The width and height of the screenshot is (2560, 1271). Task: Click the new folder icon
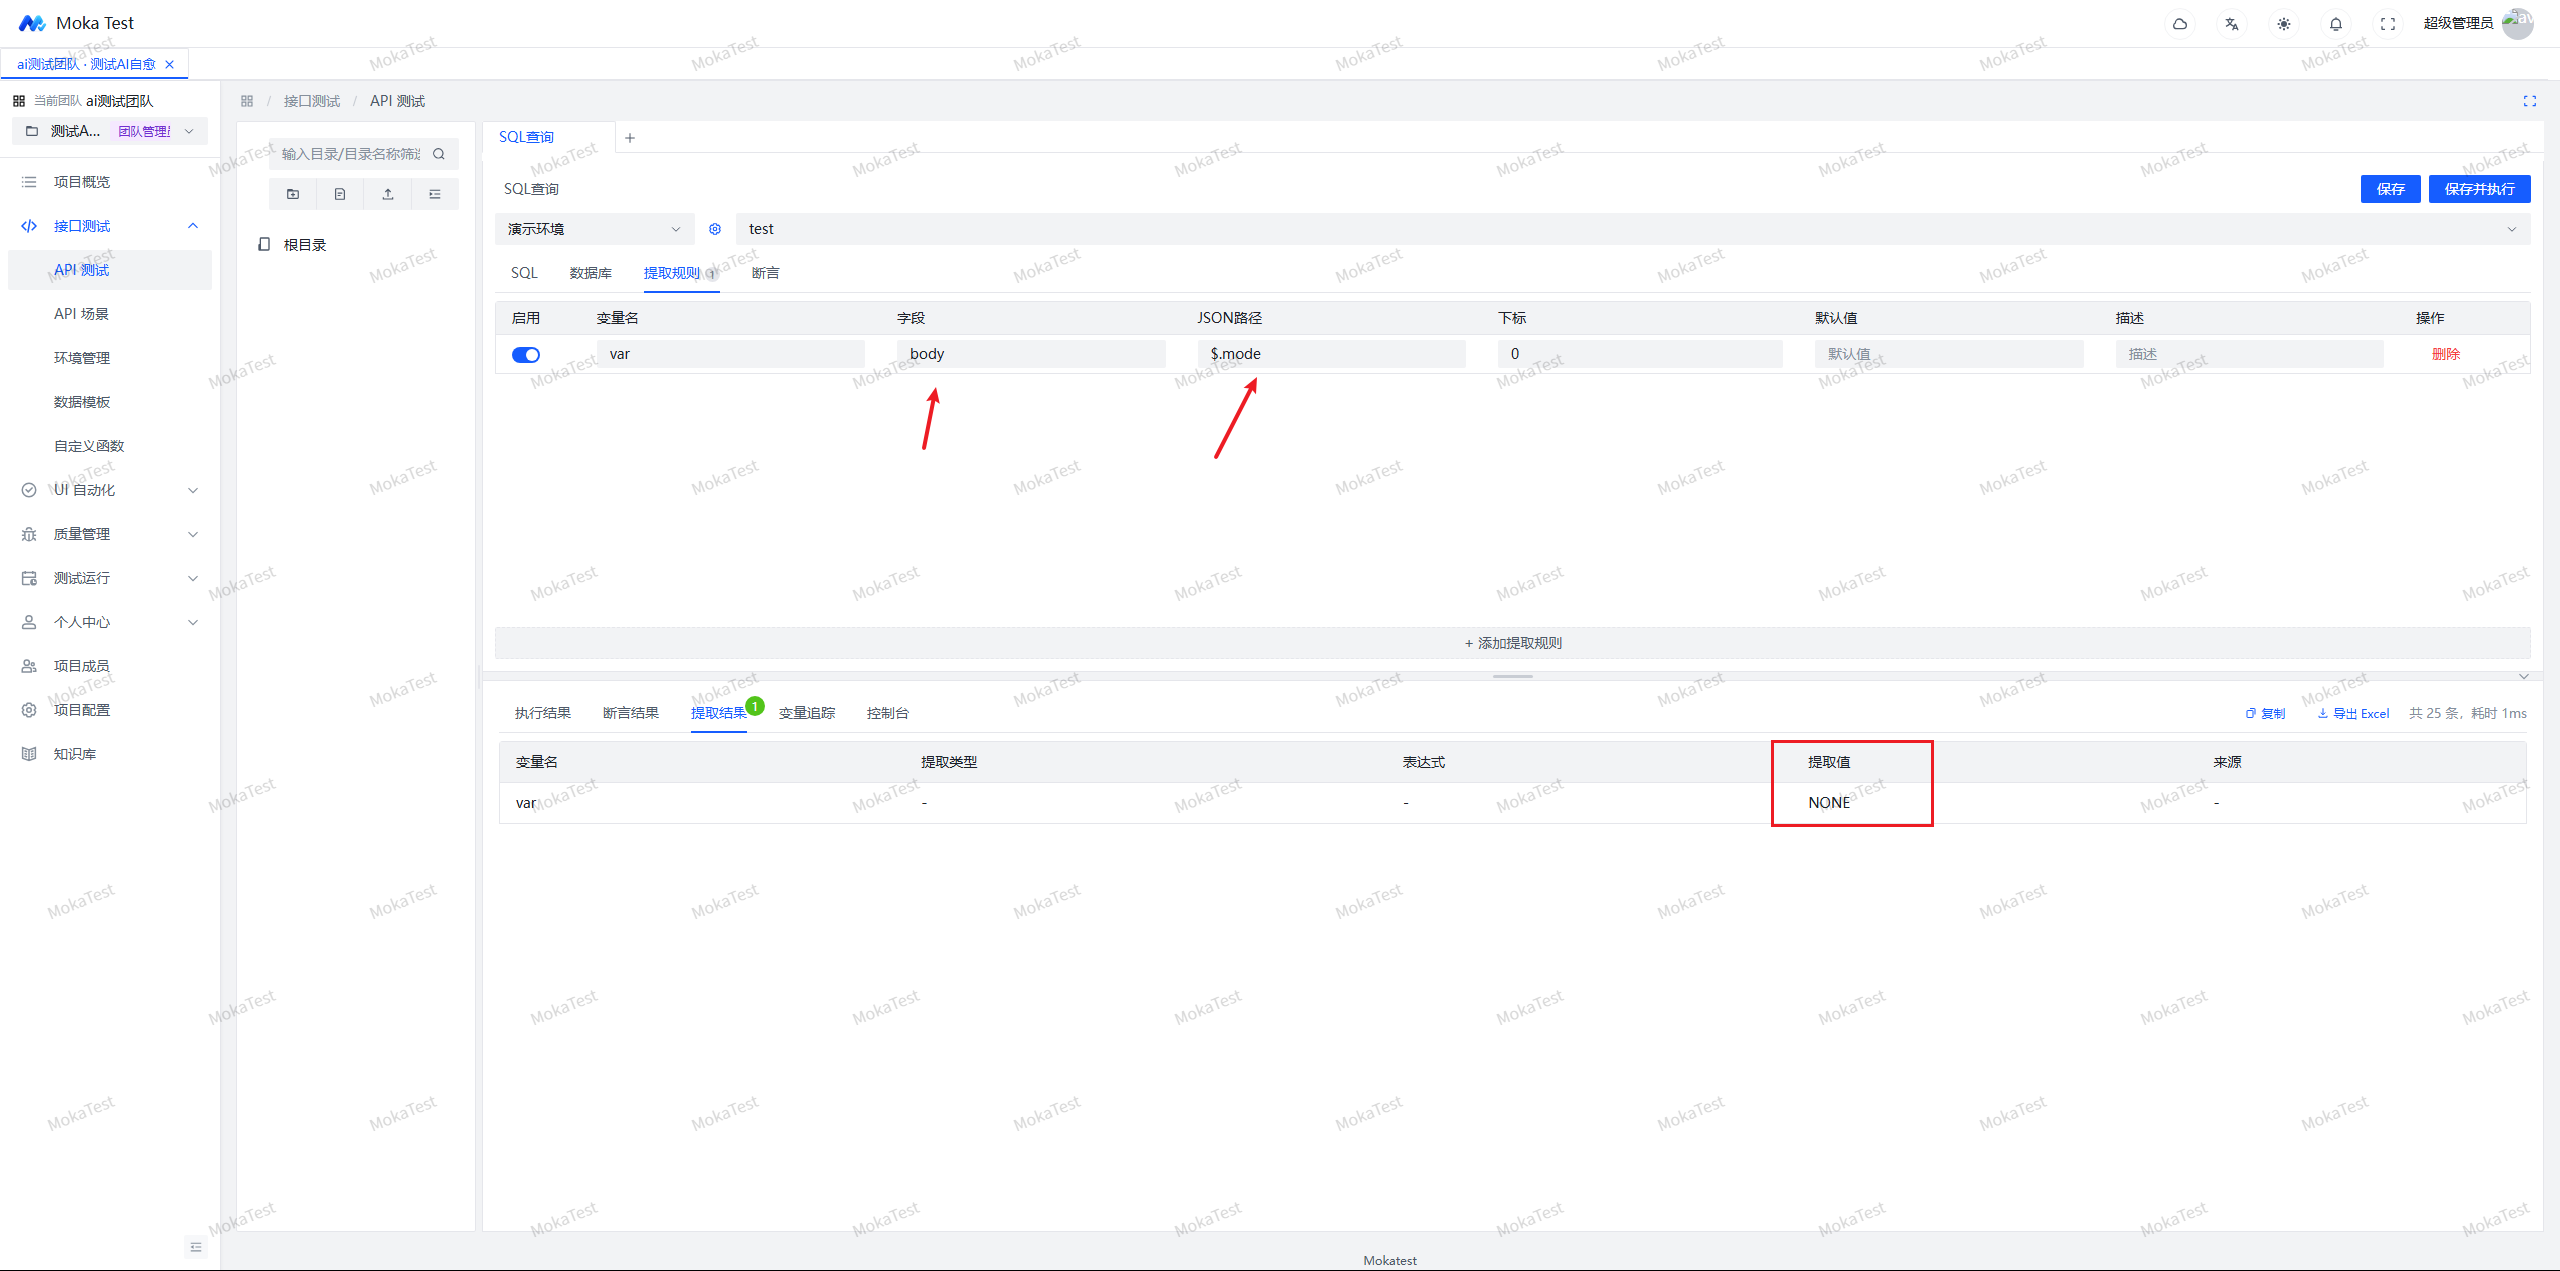click(x=293, y=194)
